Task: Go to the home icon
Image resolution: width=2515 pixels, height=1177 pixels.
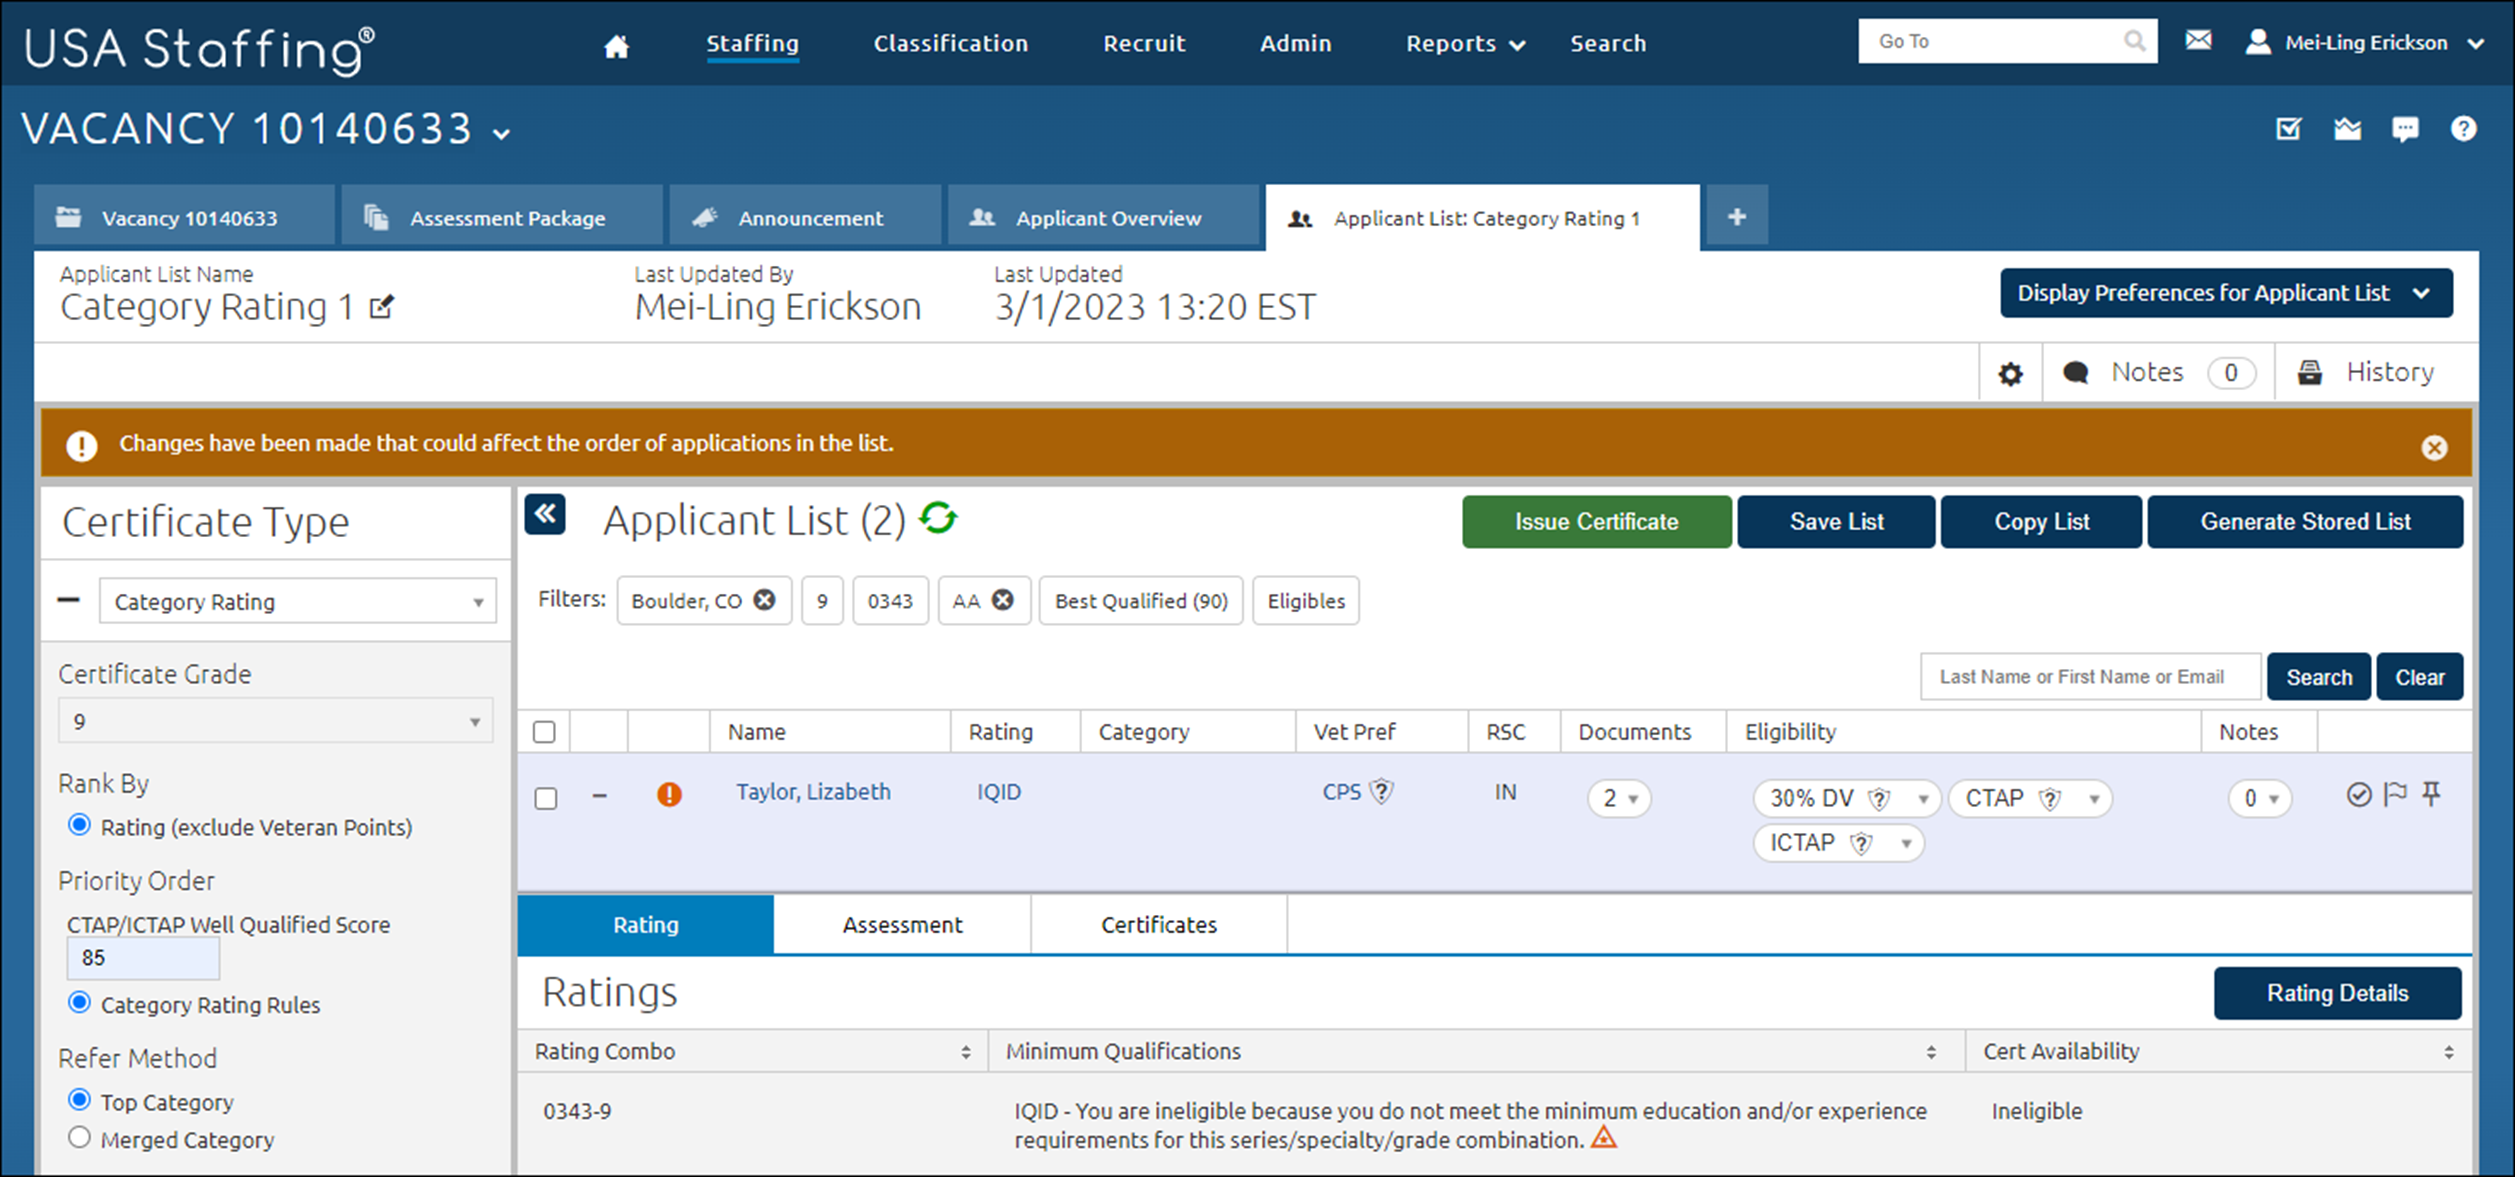Action: point(616,46)
